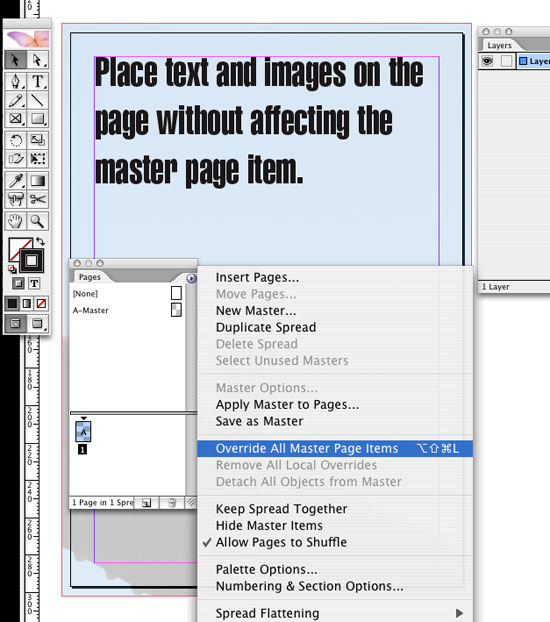This screenshot has height=622, width=550.
Task: Choose Override All Master Page Items
Action: pyautogui.click(x=335, y=449)
